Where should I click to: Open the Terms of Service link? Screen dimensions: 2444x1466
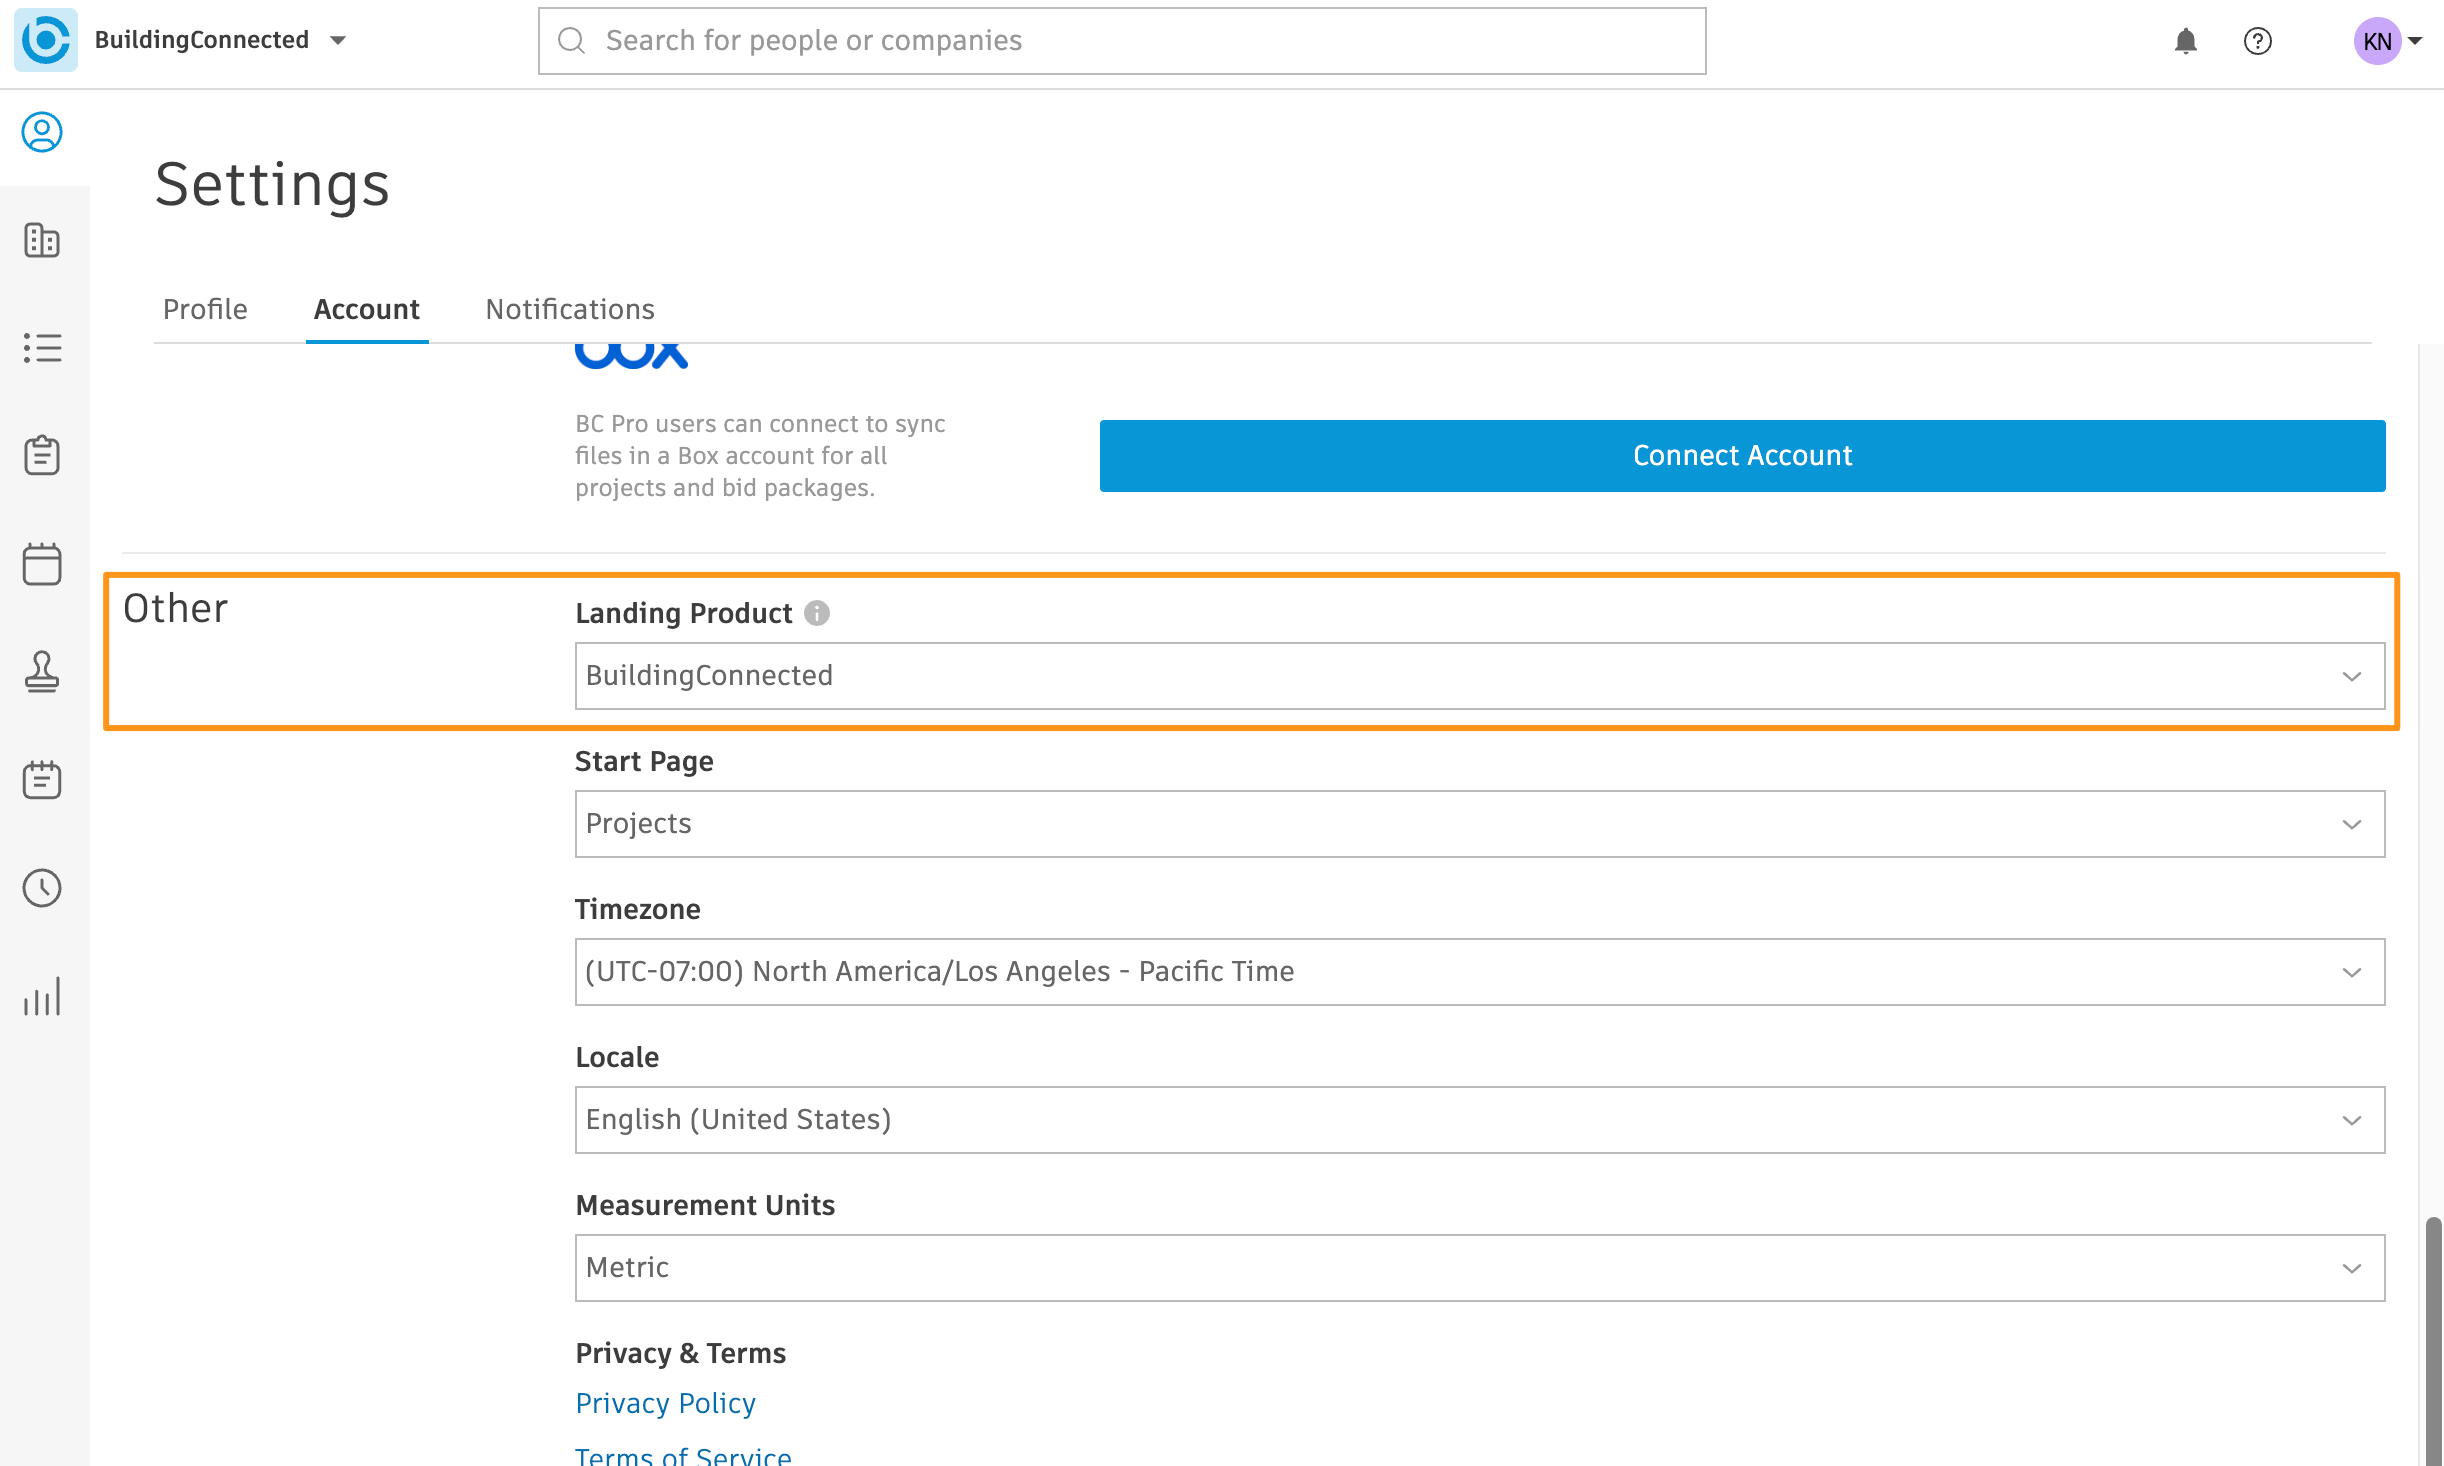[x=683, y=1456]
